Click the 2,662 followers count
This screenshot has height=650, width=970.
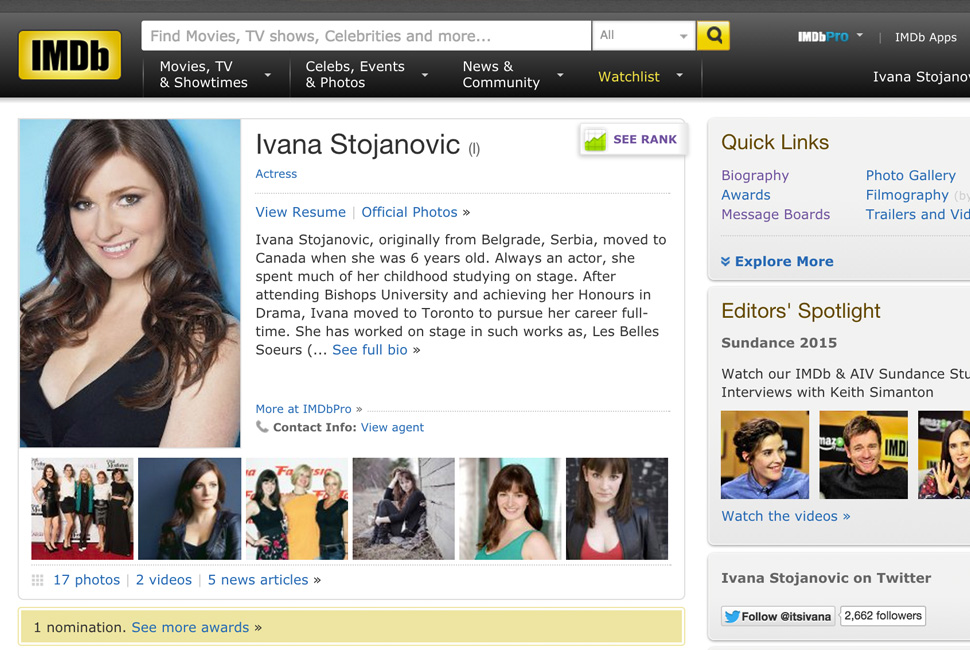[883, 616]
